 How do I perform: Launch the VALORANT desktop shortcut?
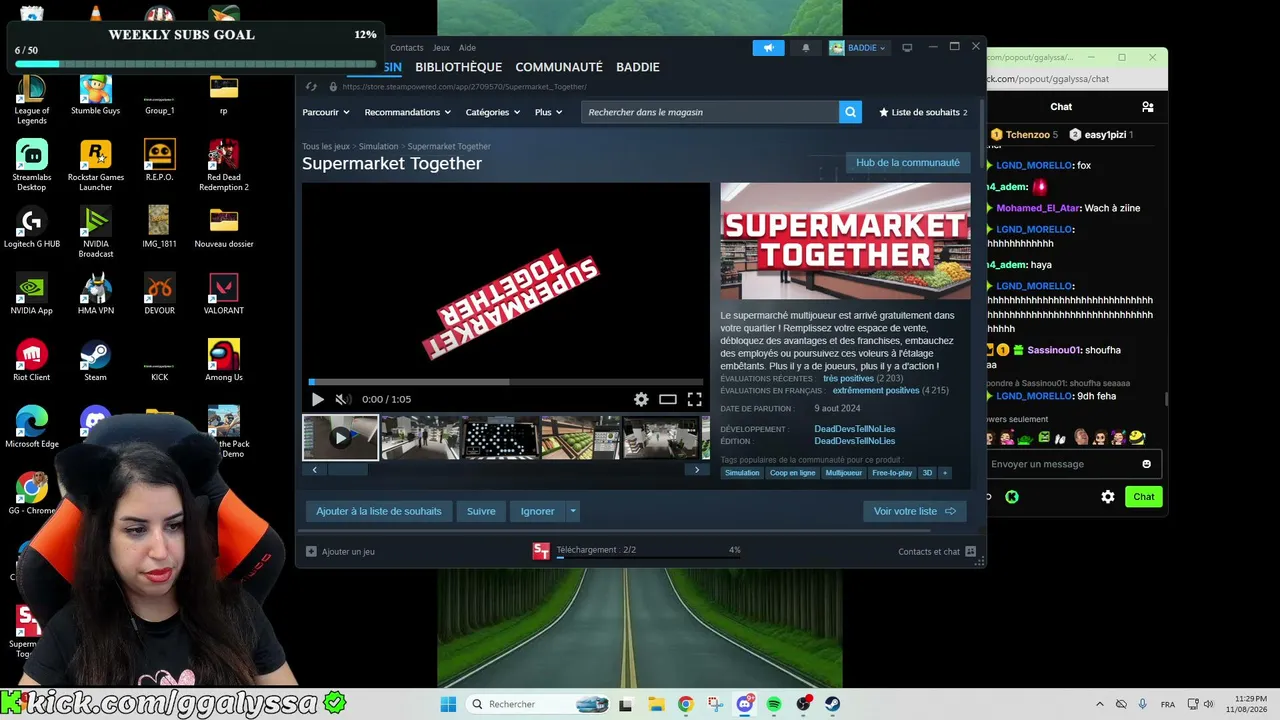tap(223, 294)
